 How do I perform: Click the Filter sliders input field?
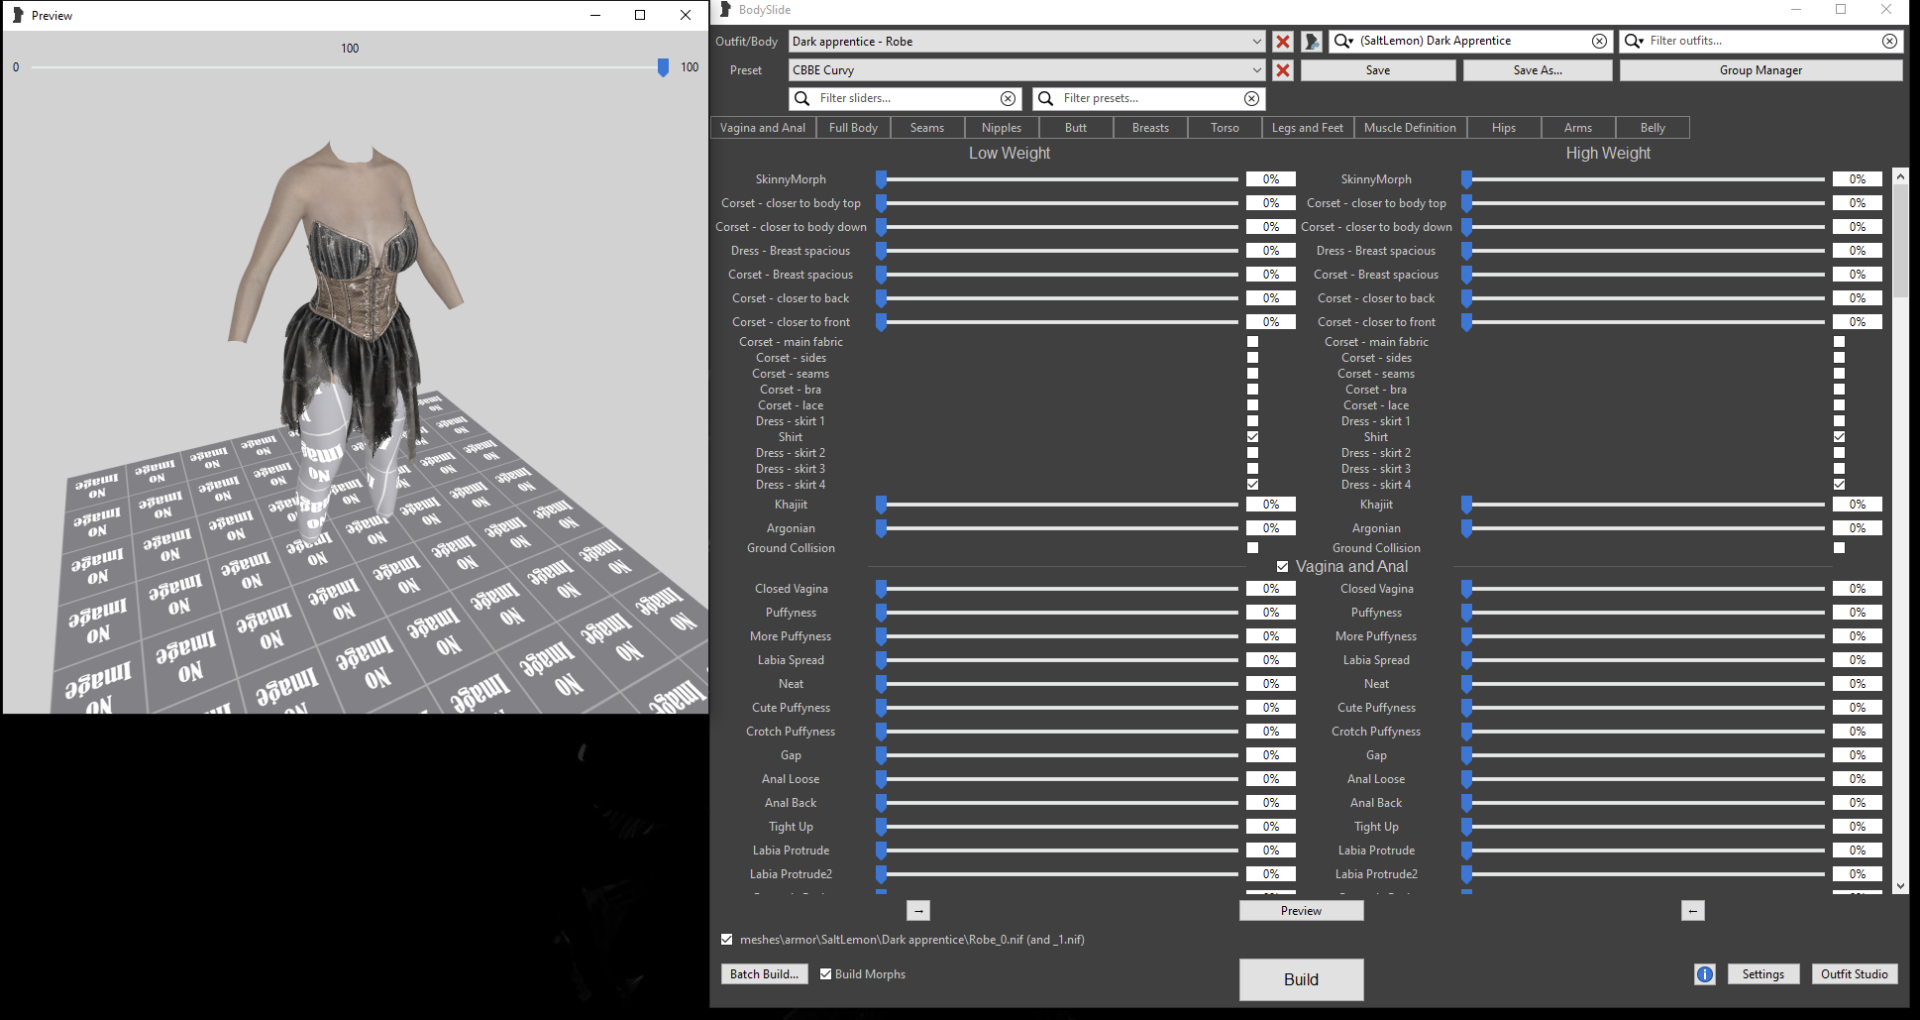(x=907, y=98)
